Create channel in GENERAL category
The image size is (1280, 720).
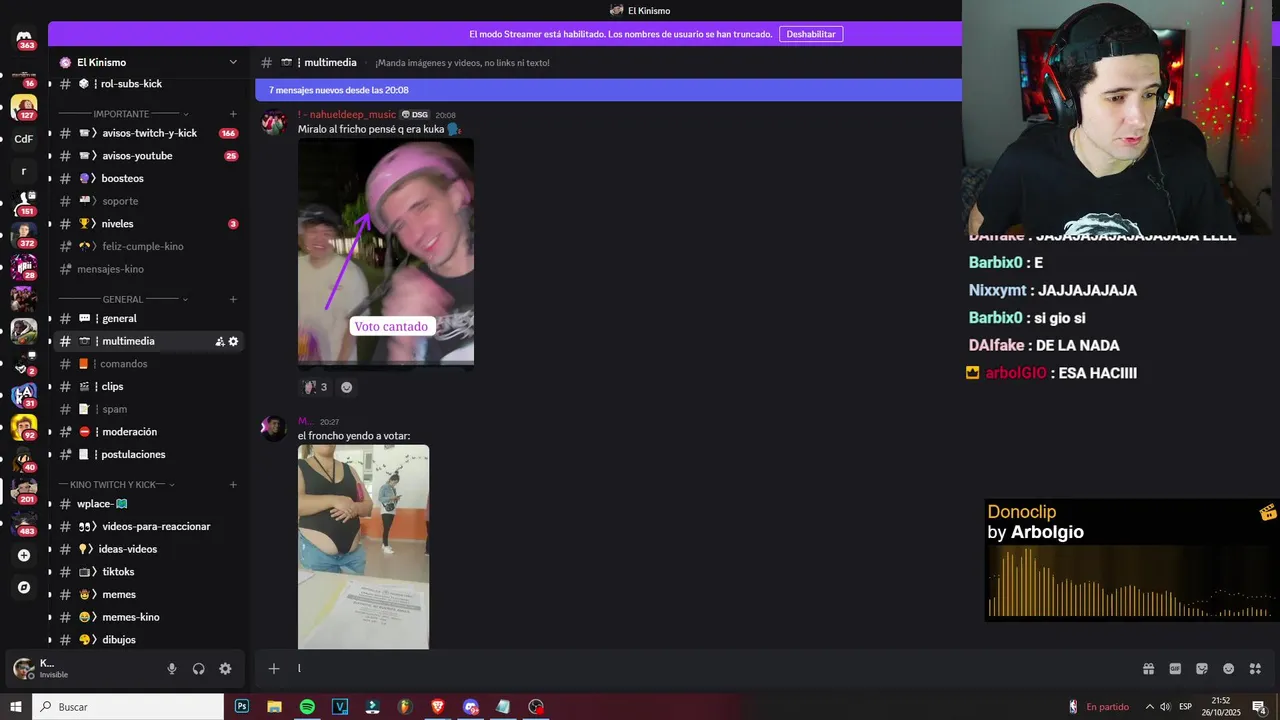(x=233, y=299)
